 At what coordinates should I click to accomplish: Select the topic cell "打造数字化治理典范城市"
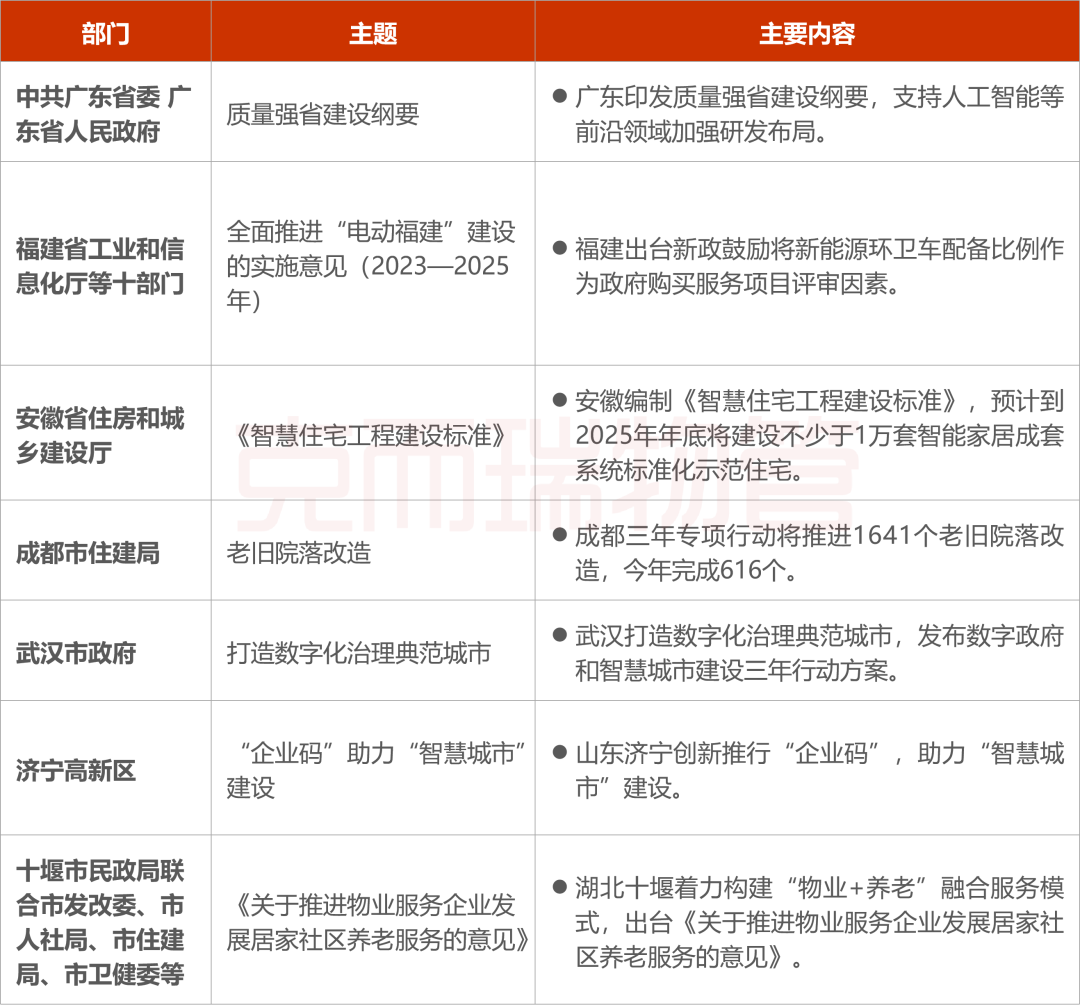click(x=373, y=651)
